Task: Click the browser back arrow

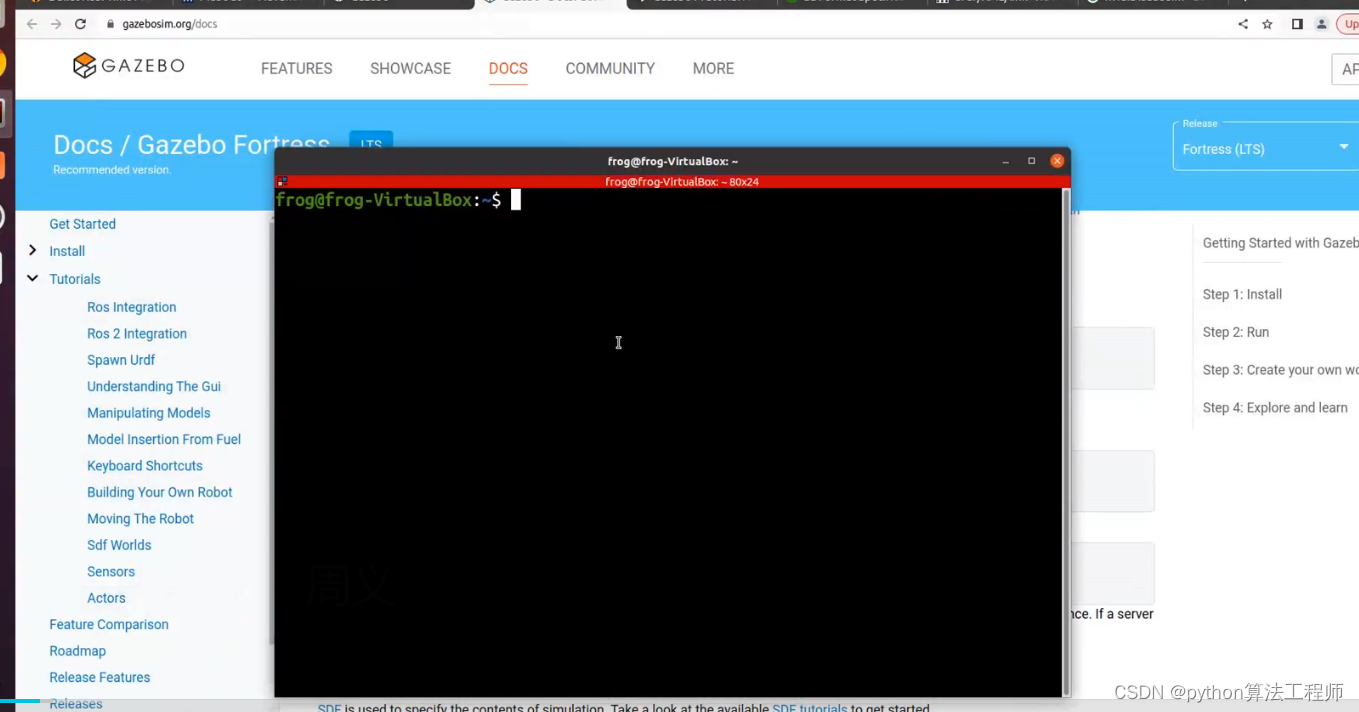Action: [x=32, y=24]
